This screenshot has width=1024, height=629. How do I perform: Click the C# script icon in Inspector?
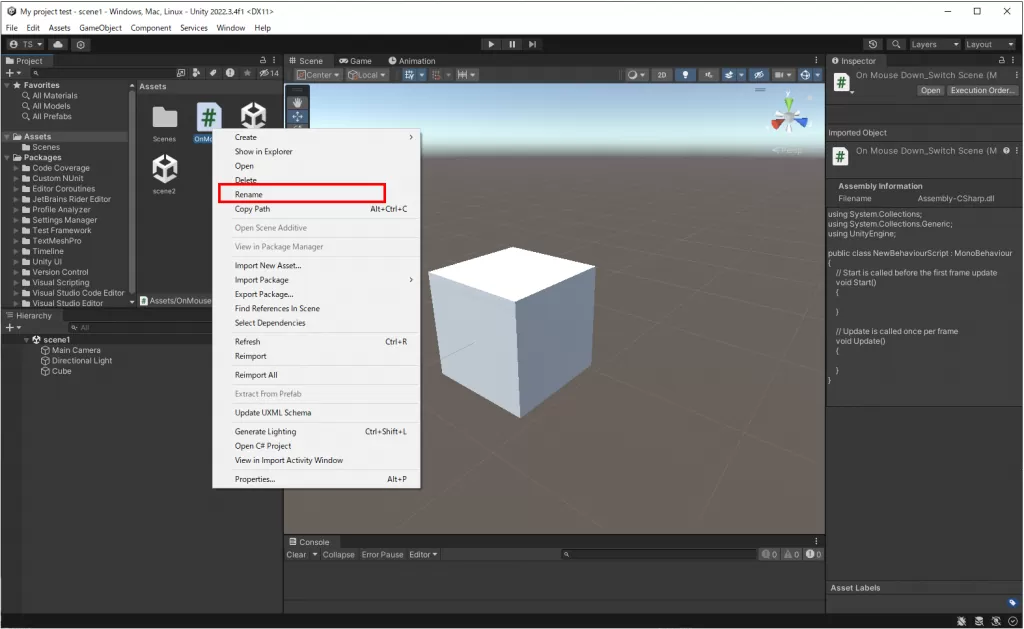coord(841,82)
